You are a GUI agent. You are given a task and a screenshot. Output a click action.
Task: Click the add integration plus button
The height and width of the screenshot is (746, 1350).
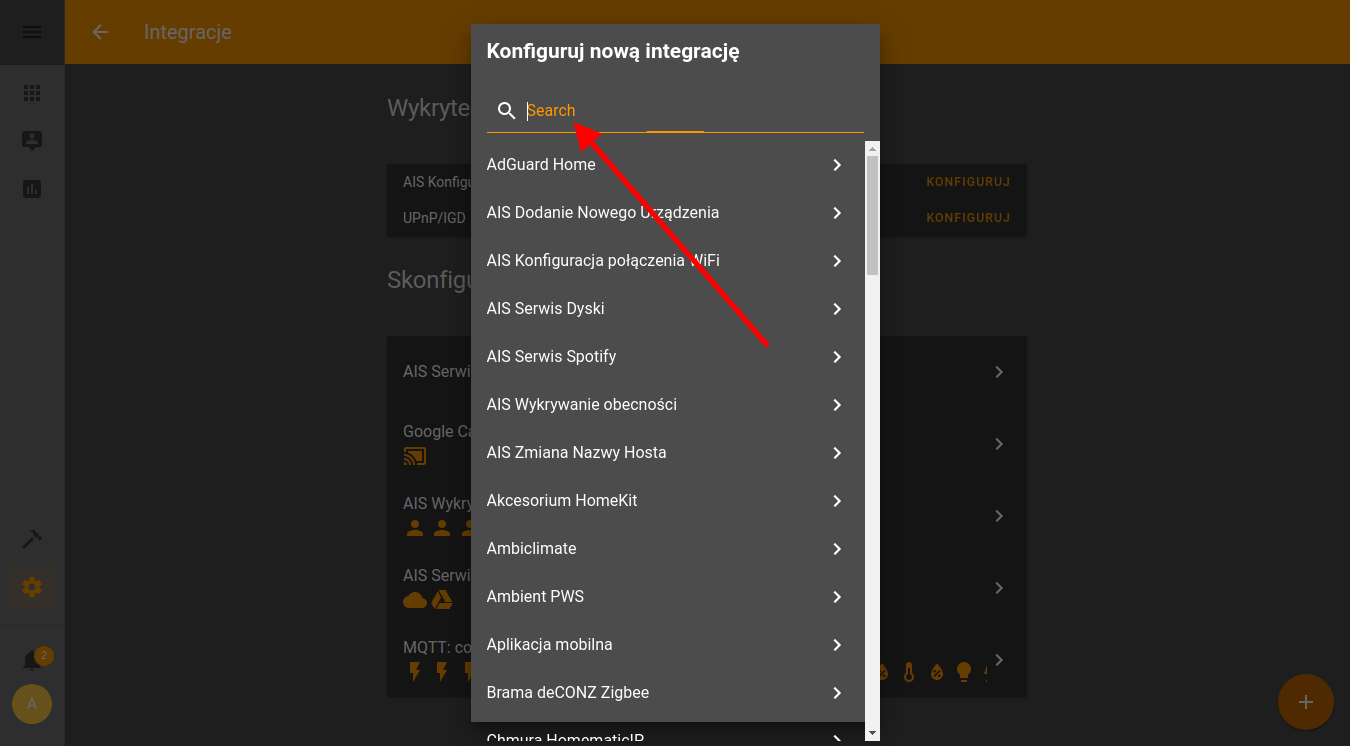[1305, 702]
